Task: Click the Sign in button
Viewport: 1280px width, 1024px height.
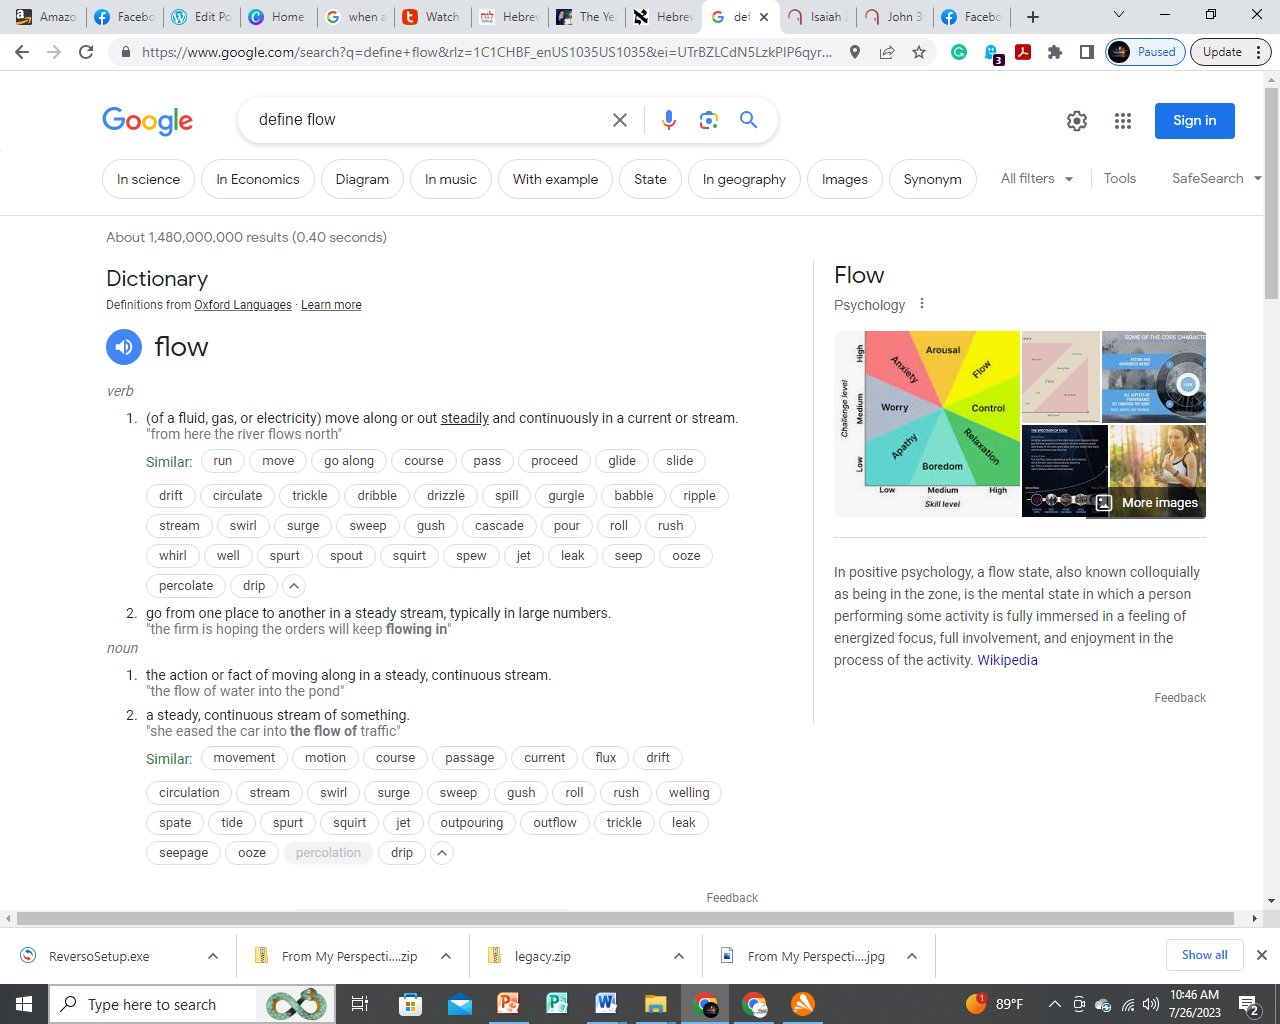Action: [x=1194, y=121]
